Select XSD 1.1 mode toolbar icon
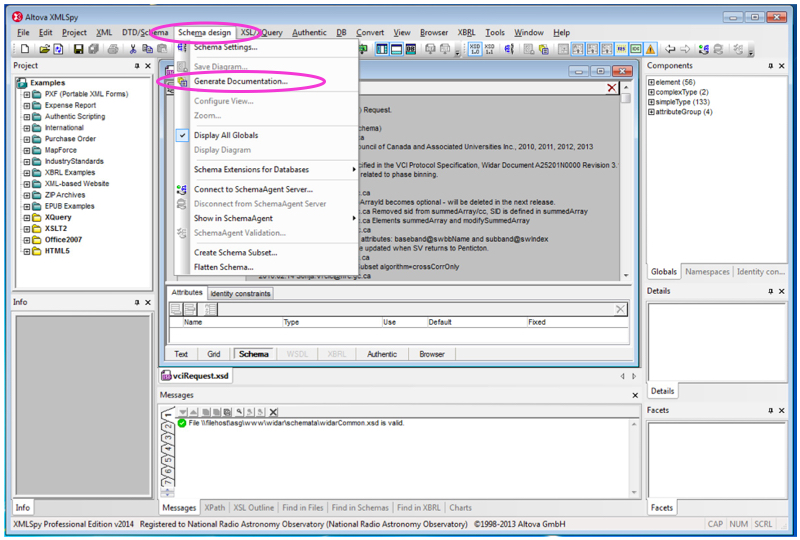800x540 pixels. coord(489,49)
